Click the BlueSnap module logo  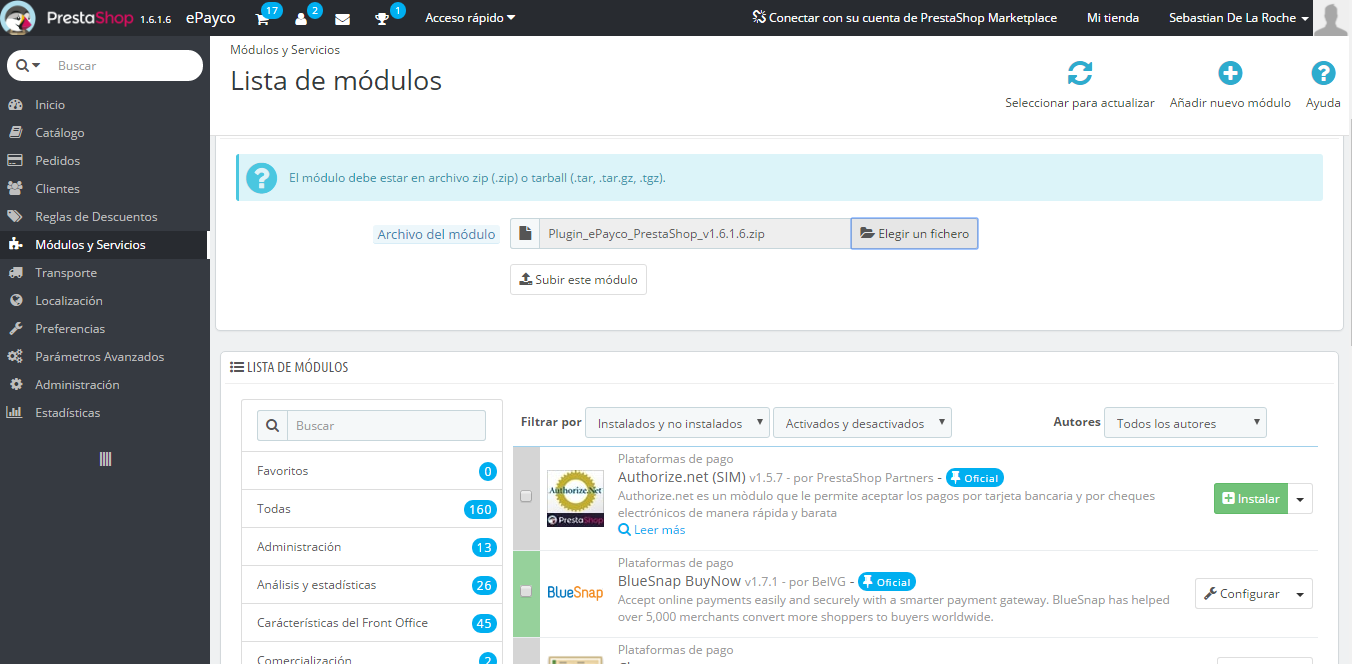(x=575, y=593)
